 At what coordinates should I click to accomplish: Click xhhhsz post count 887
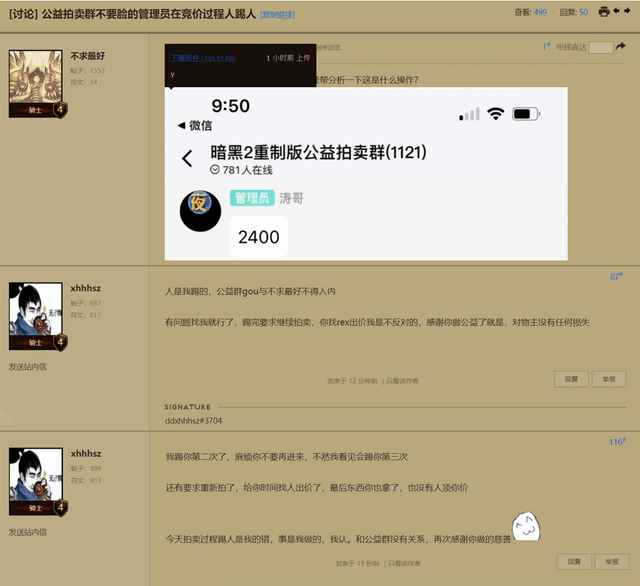tap(95, 303)
